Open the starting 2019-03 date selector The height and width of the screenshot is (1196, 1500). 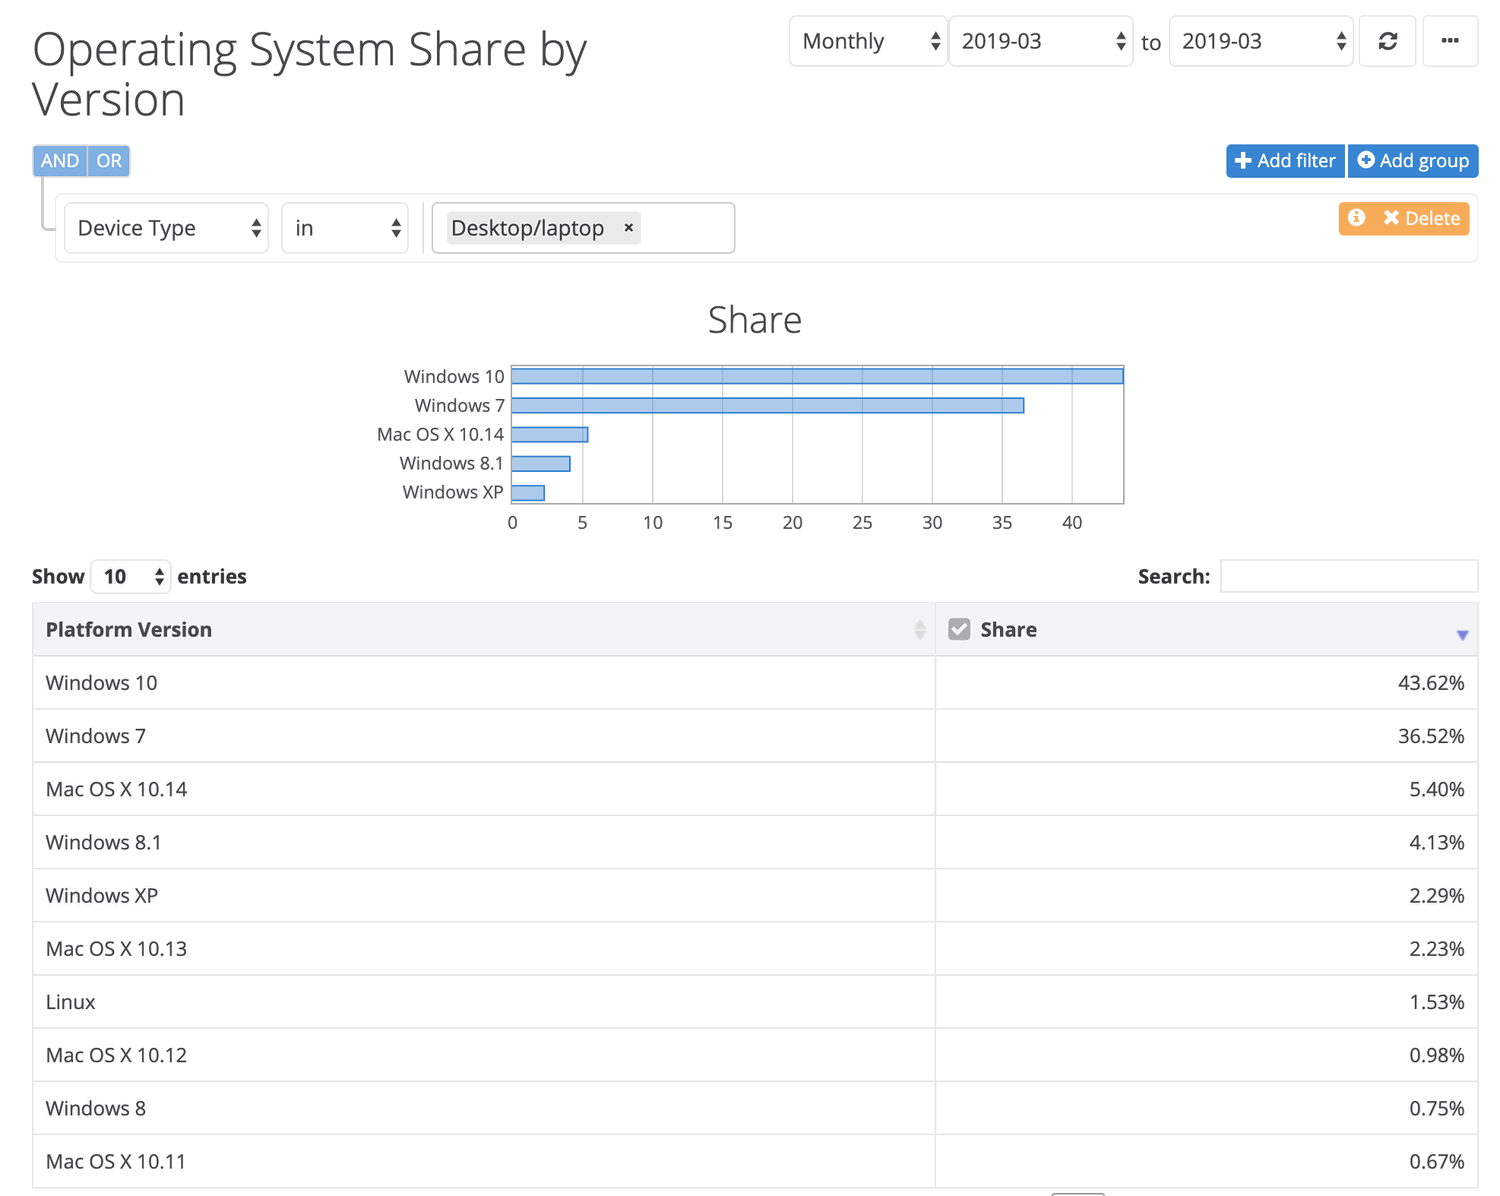1040,41
